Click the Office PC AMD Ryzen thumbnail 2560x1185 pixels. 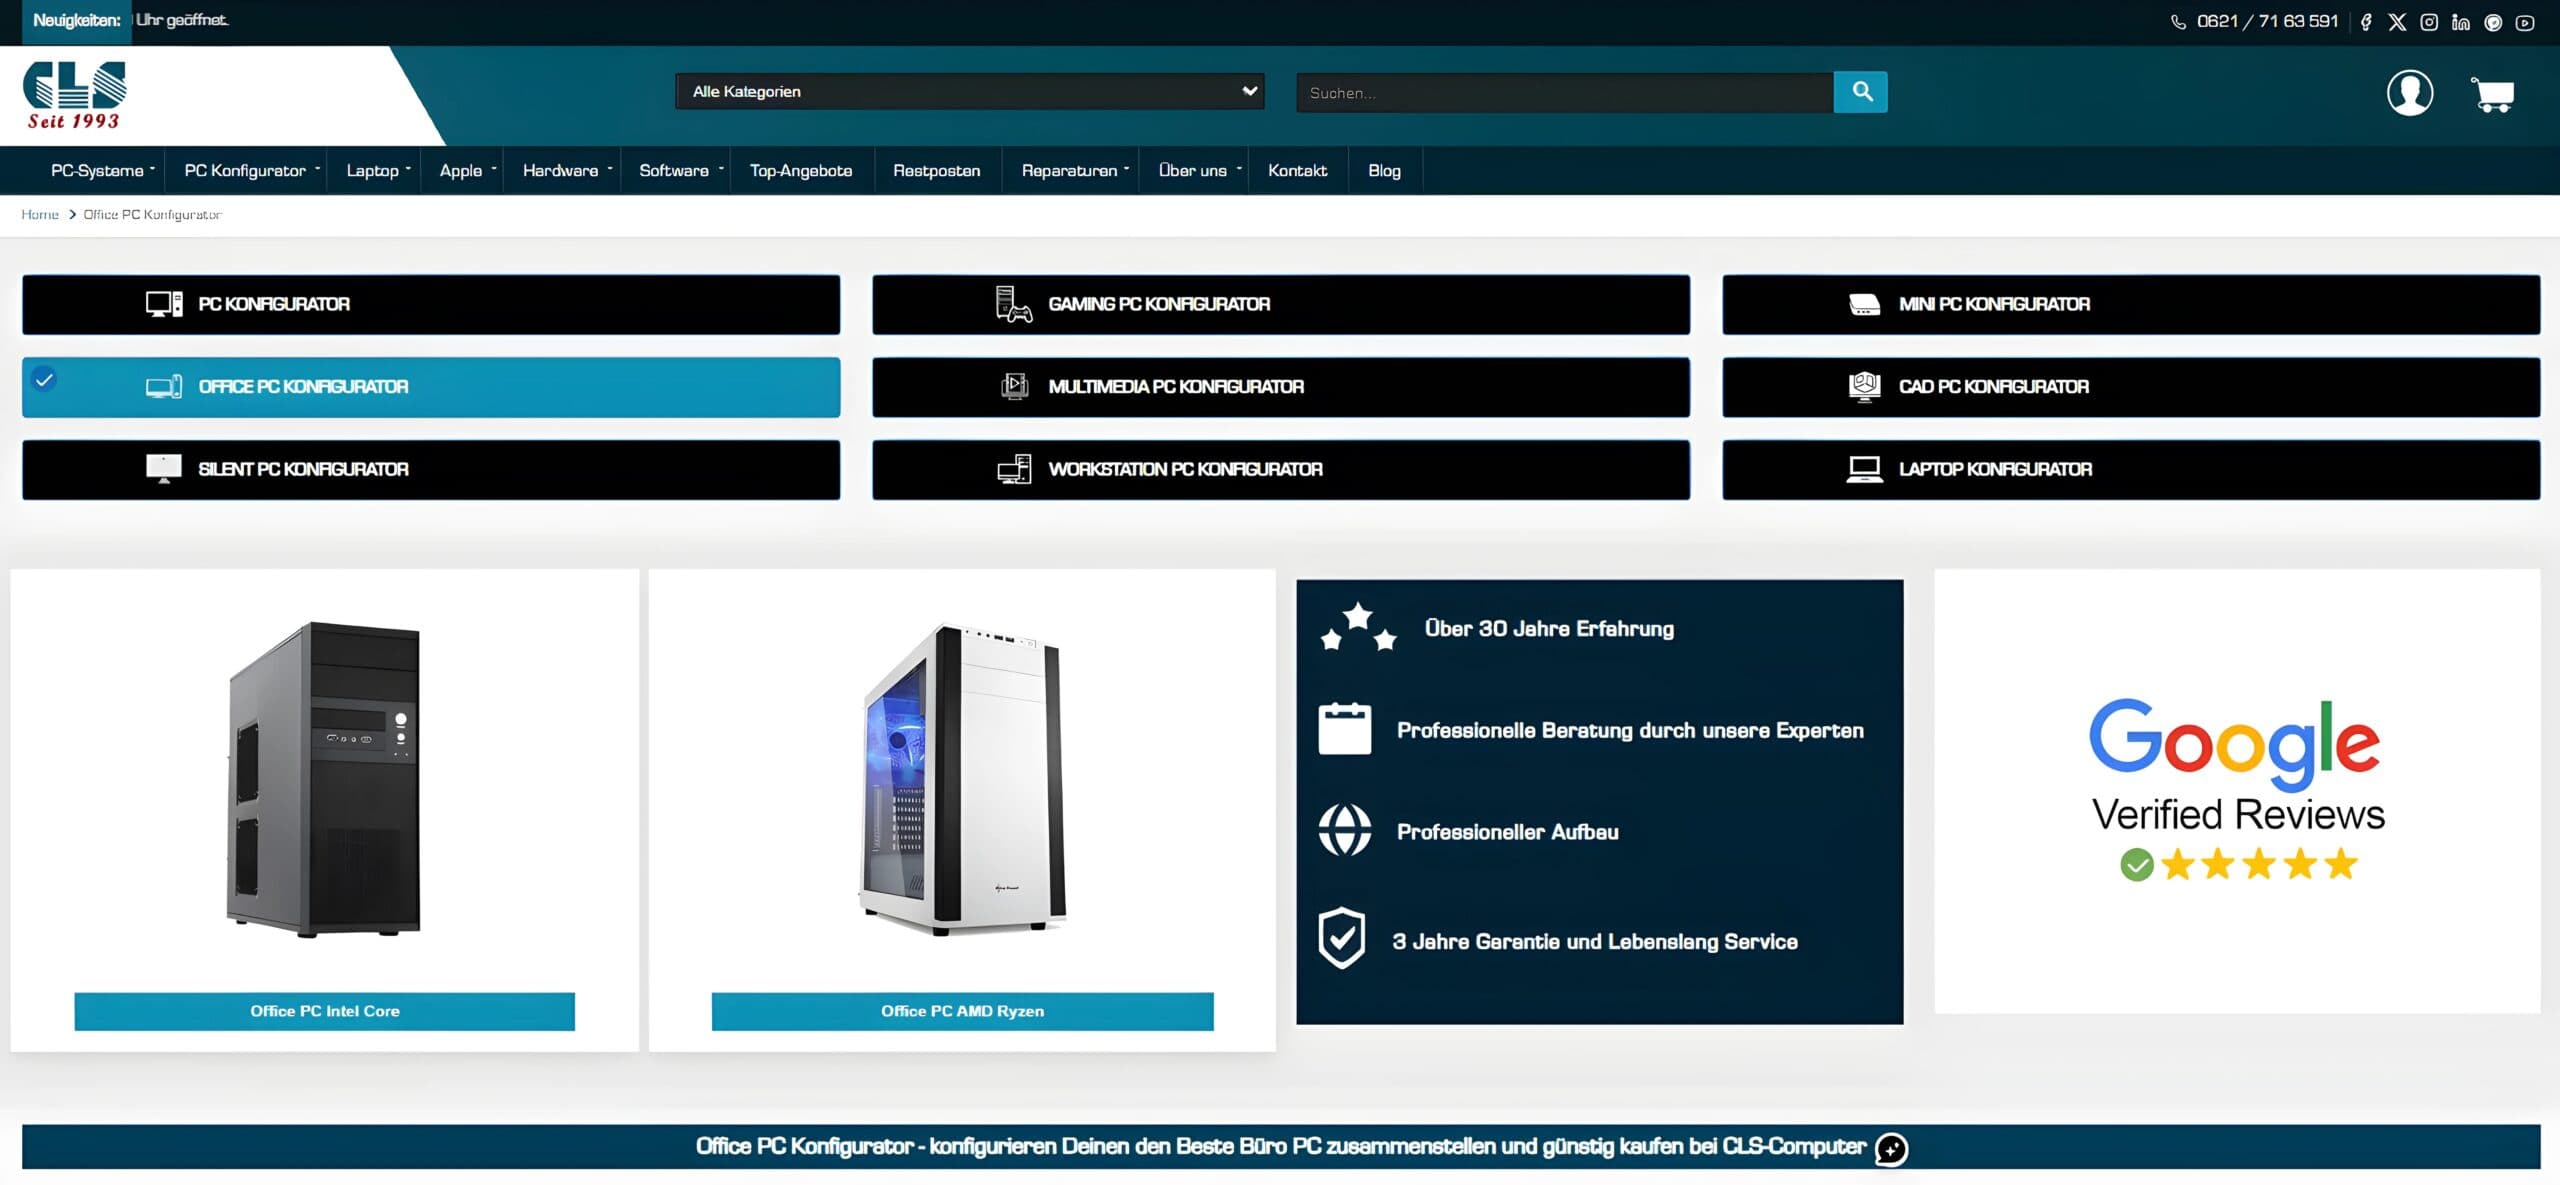coord(962,780)
